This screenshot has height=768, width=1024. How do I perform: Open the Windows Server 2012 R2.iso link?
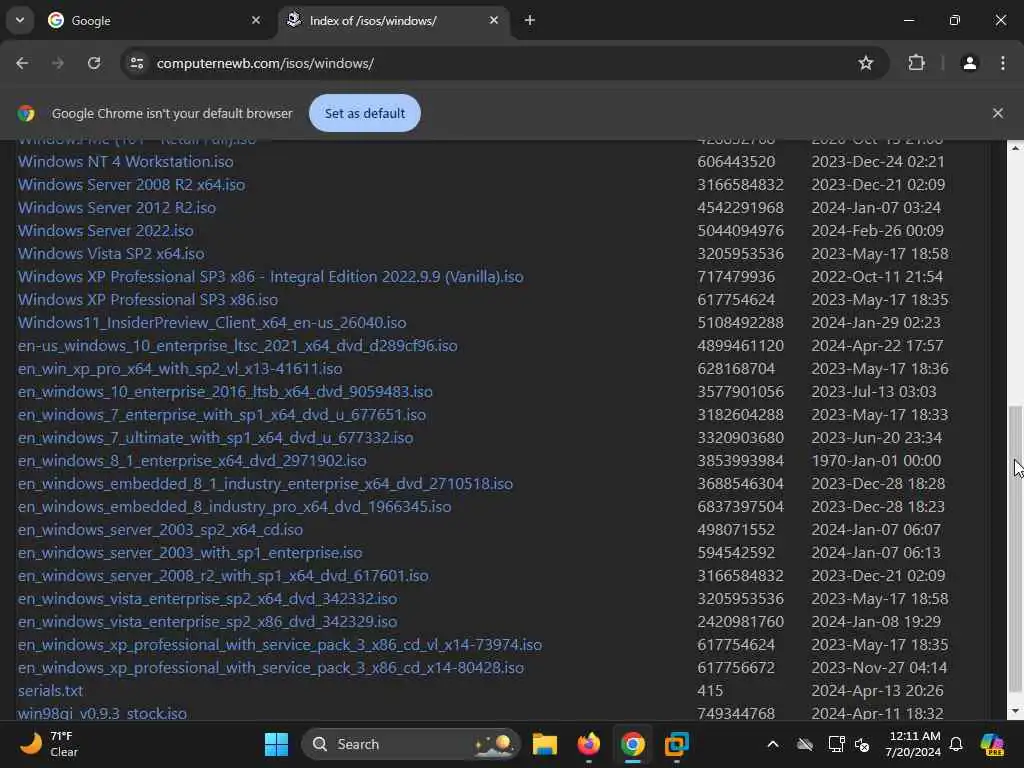point(116,208)
